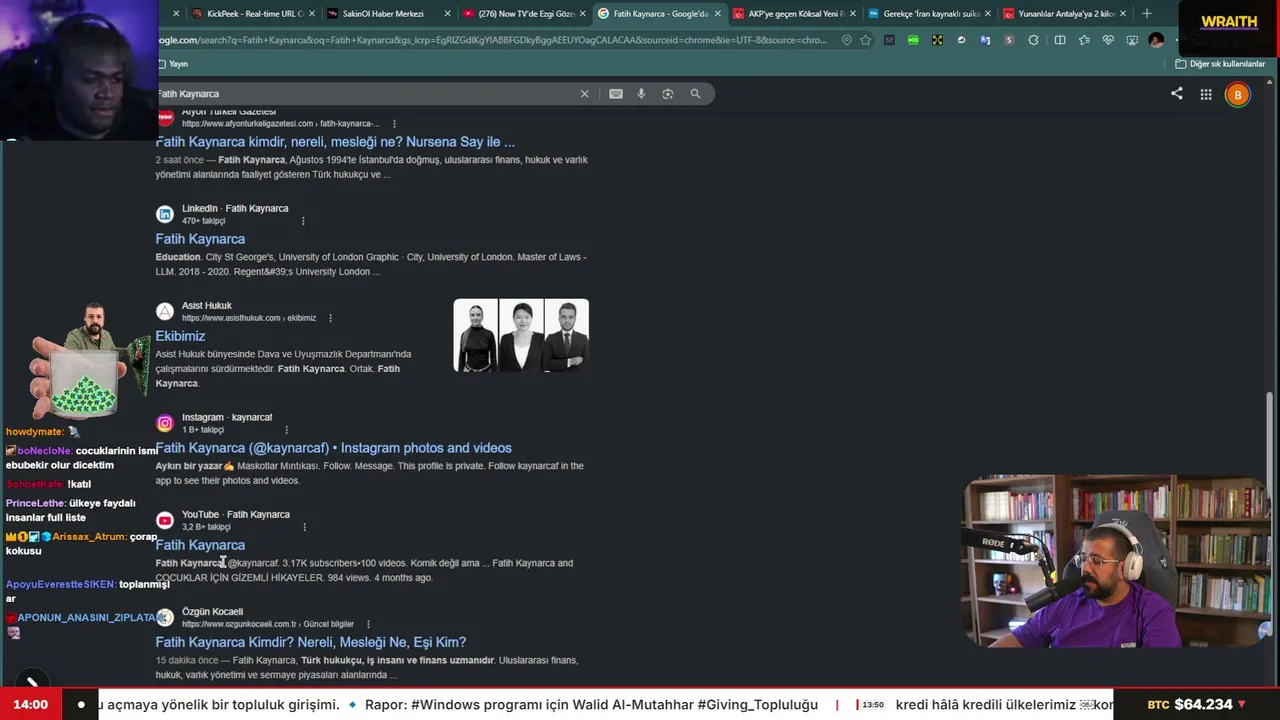This screenshot has width=1280, height=720.
Task: Open Google Lens image search
Action: click(x=668, y=94)
